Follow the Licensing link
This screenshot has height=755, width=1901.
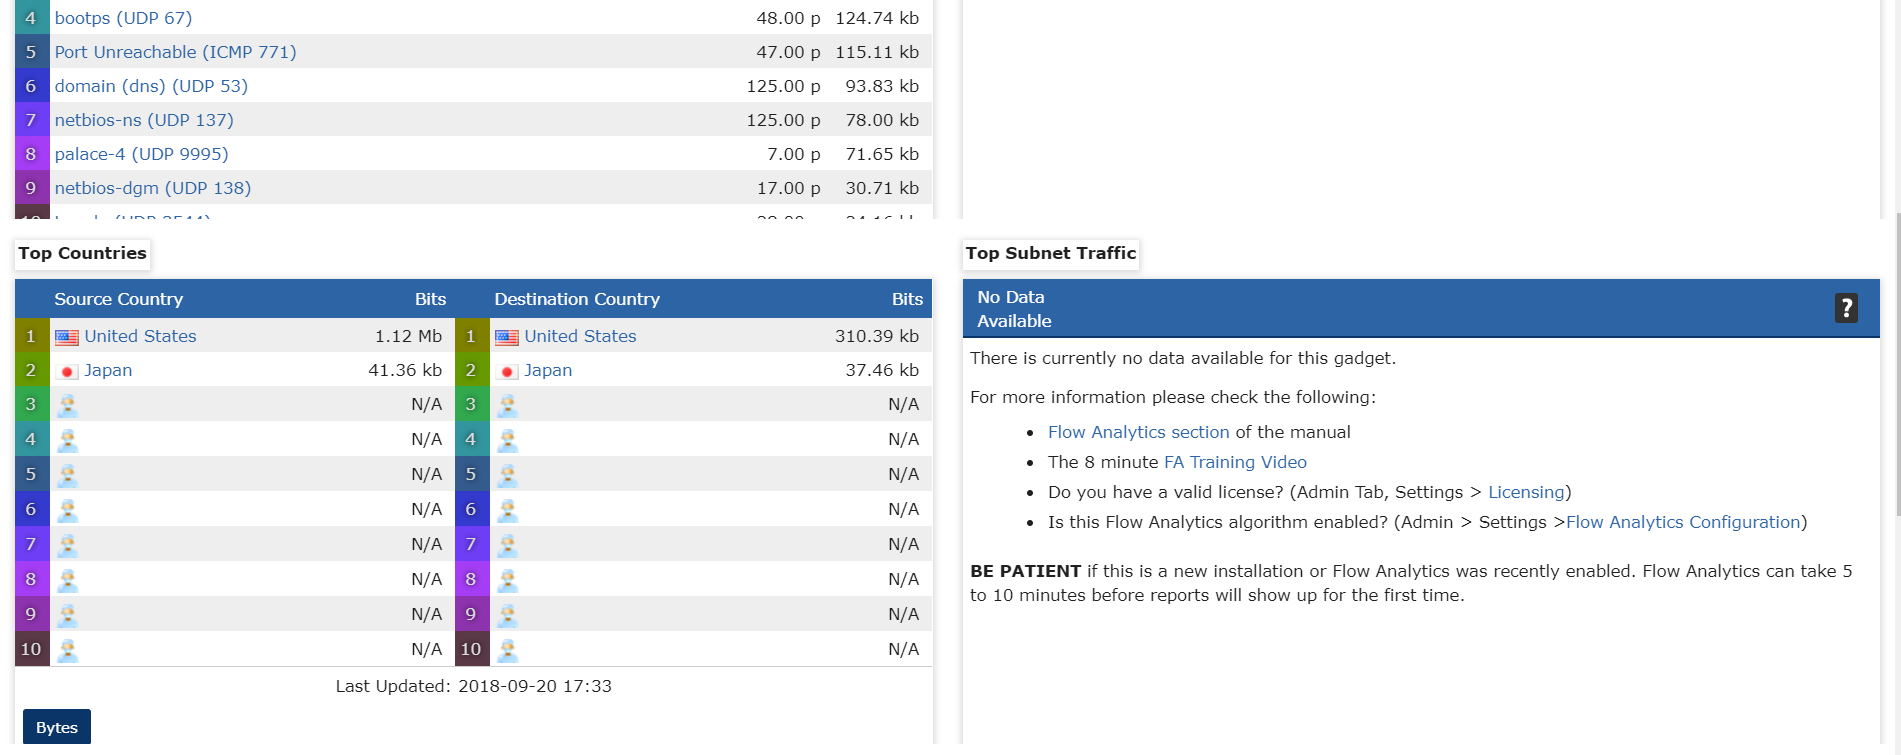pos(1525,492)
